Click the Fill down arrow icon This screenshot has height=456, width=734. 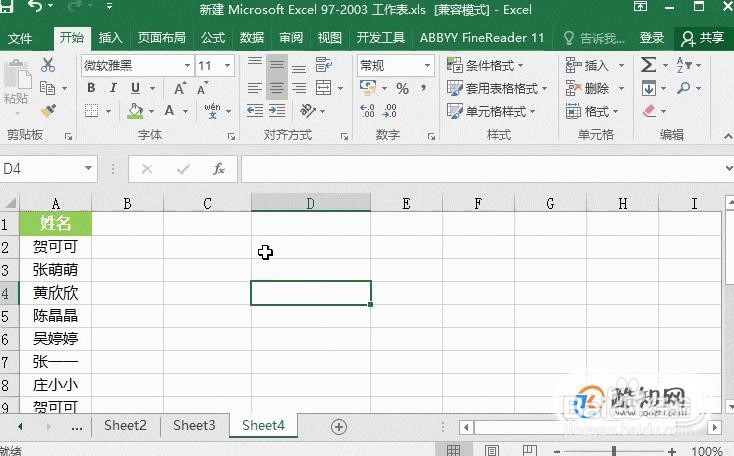pos(648,88)
